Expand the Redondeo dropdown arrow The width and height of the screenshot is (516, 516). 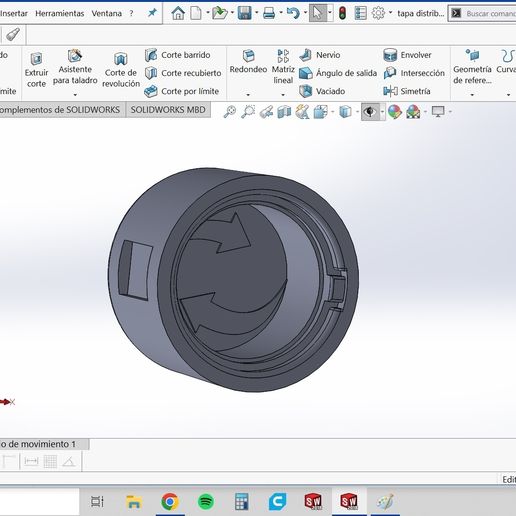pos(248,95)
